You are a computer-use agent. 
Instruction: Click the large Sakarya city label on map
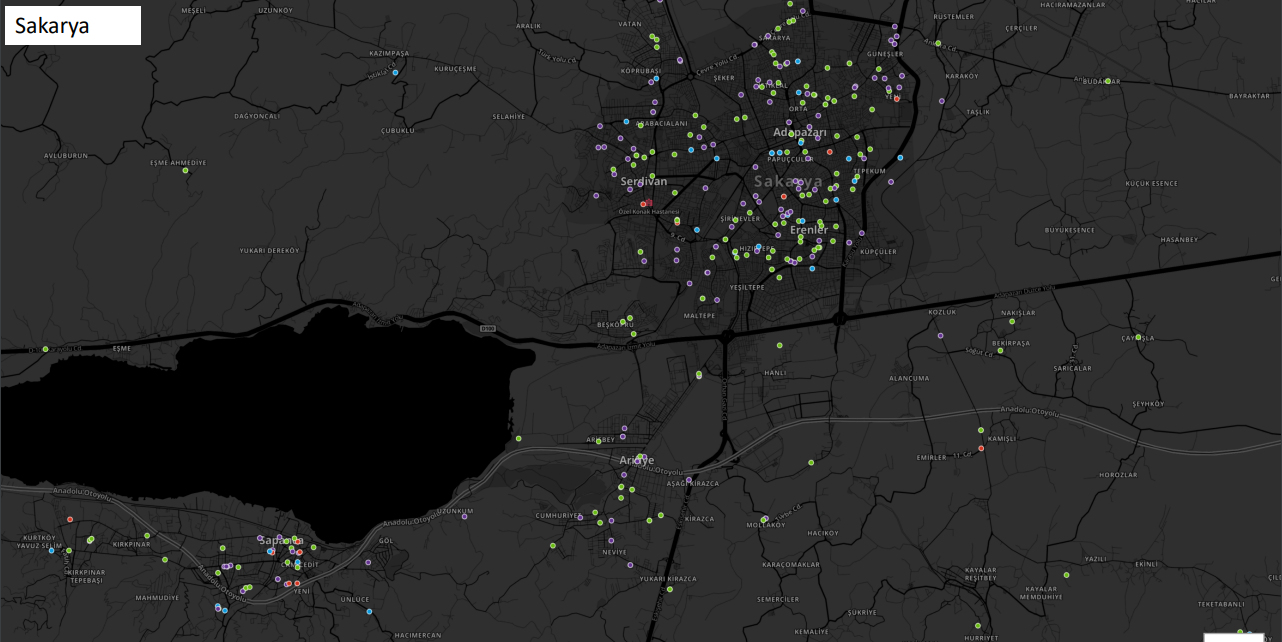point(788,181)
